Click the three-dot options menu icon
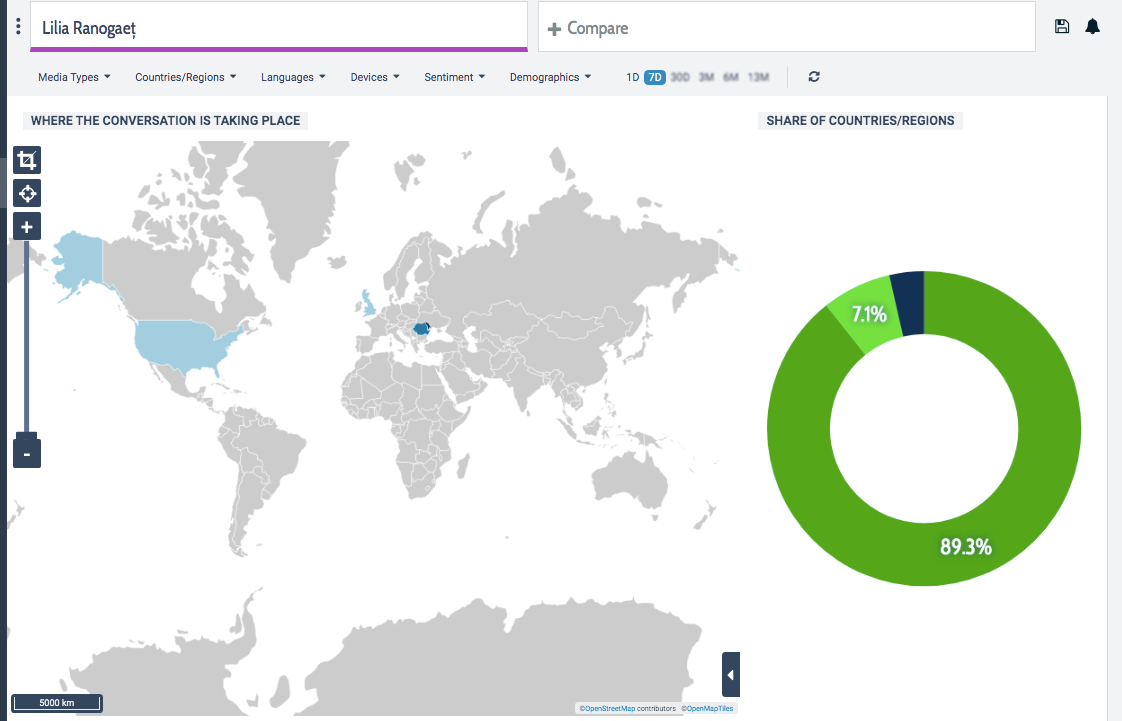Viewport: 1122px width, 721px height. pyautogui.click(x=18, y=26)
